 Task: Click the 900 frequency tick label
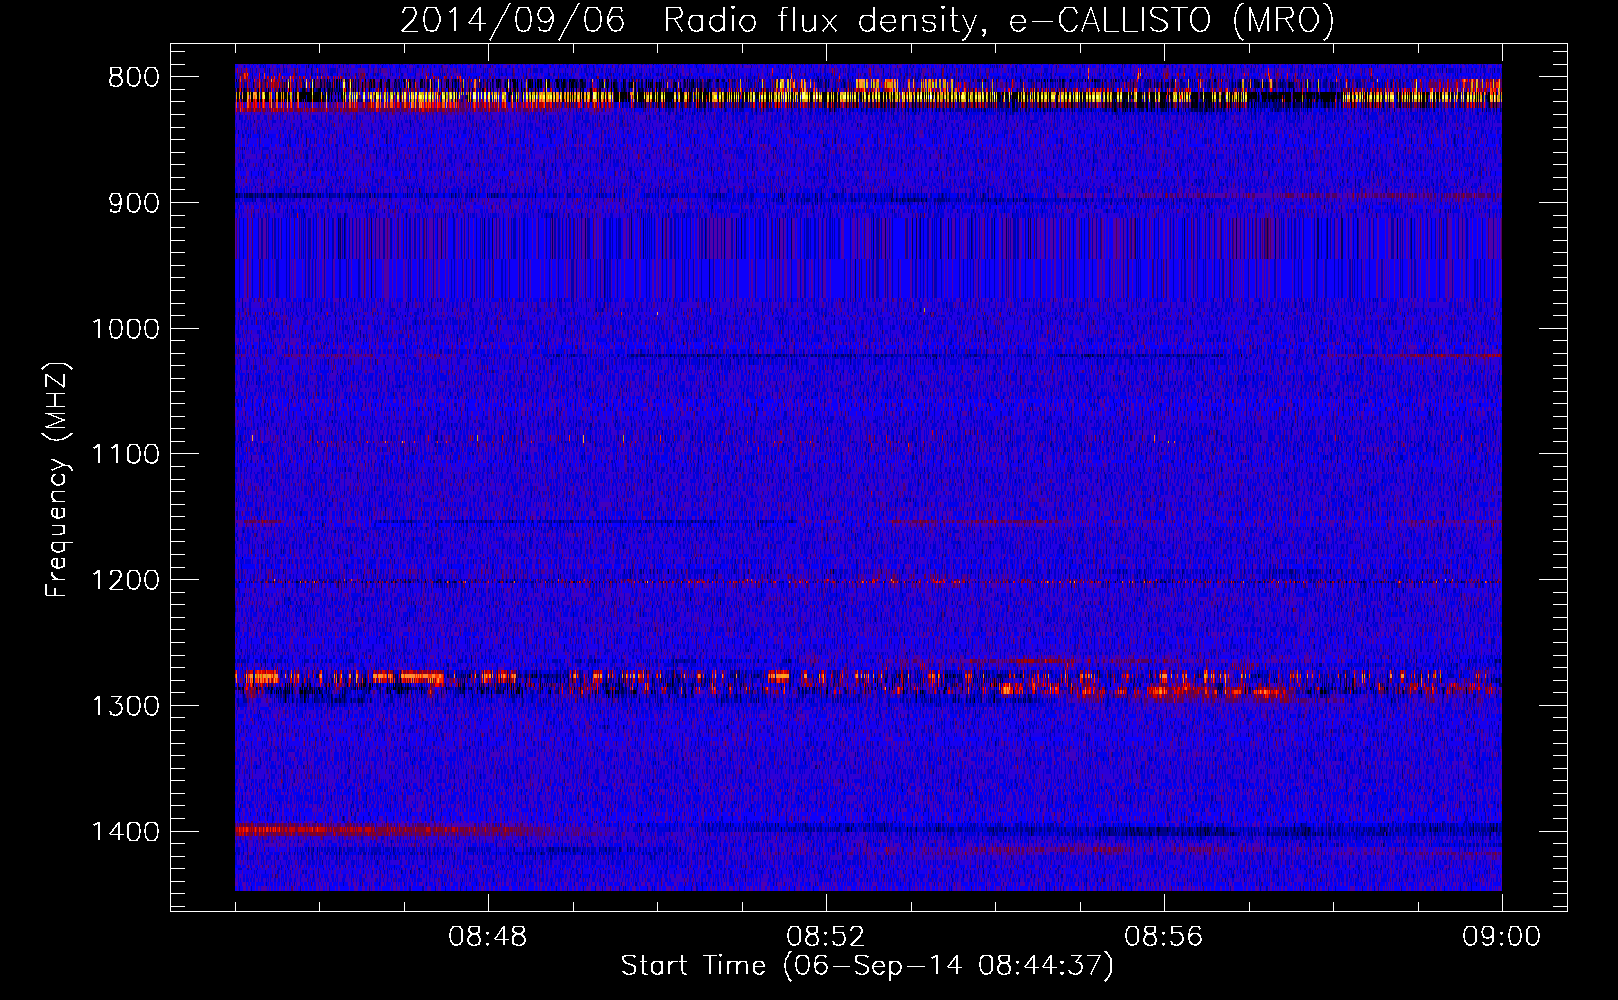(x=134, y=203)
